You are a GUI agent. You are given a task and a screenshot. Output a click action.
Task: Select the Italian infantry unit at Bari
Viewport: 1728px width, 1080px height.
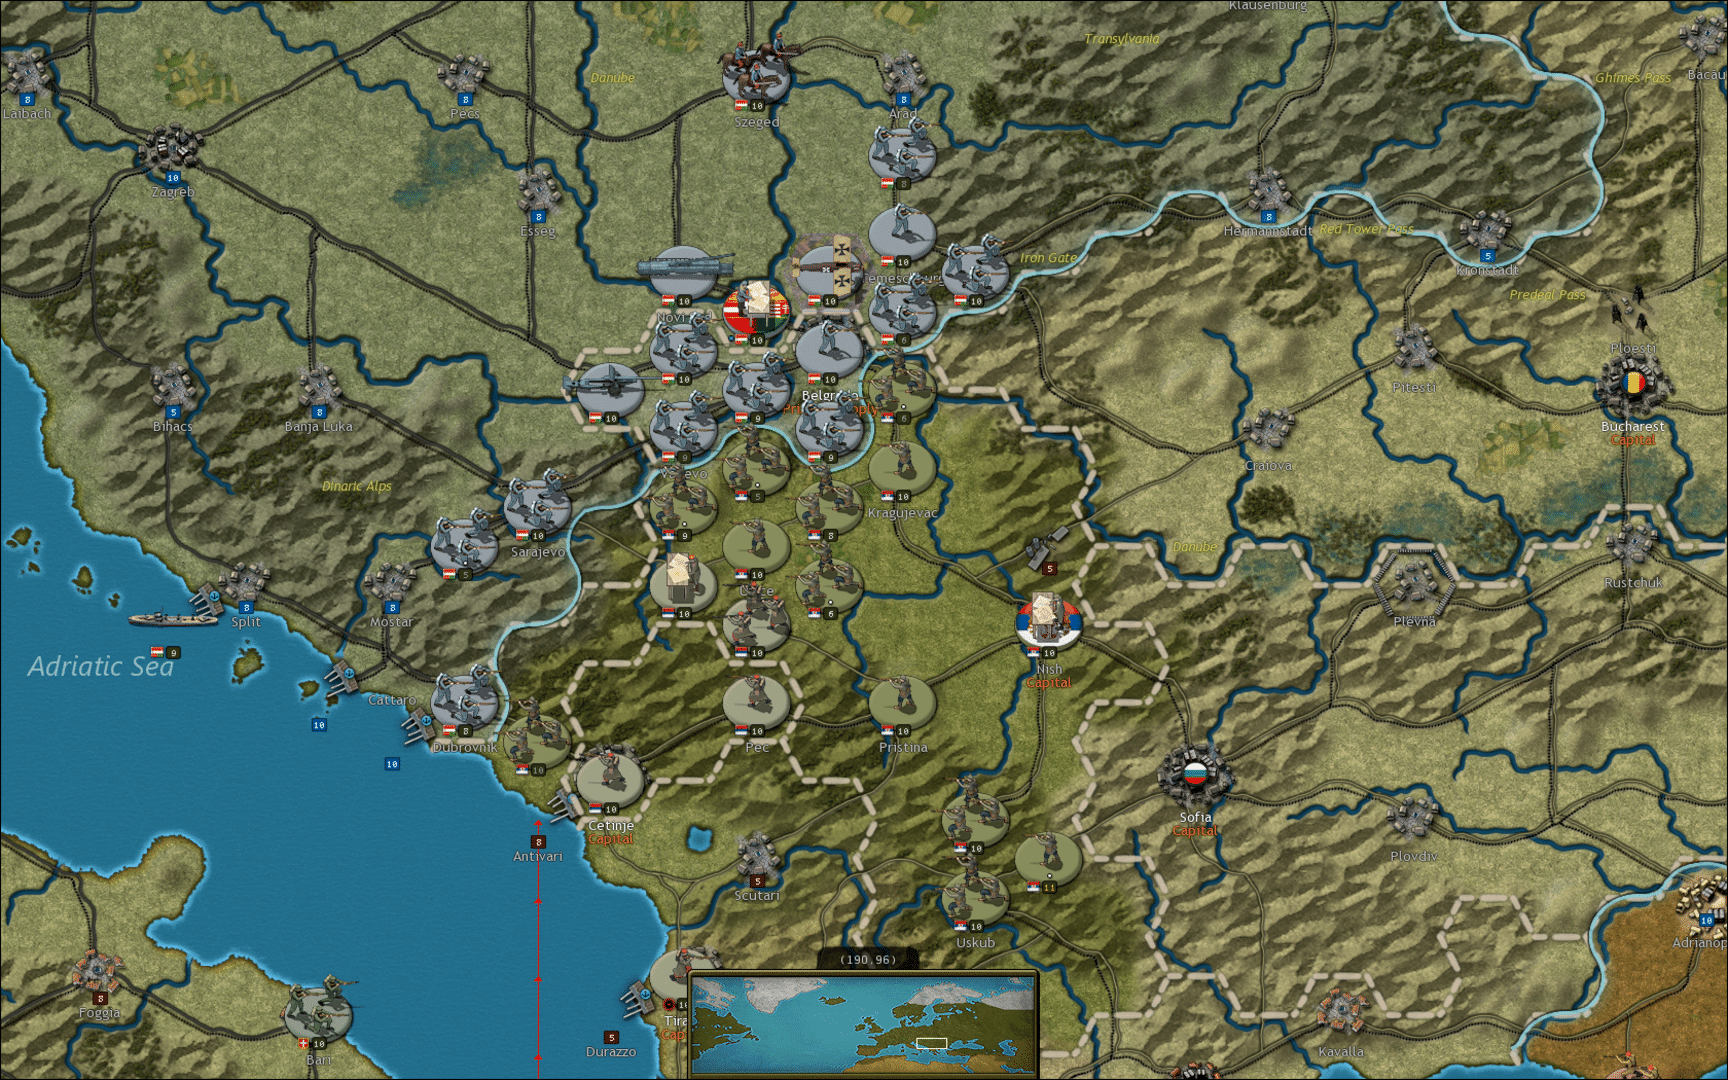[319, 1012]
